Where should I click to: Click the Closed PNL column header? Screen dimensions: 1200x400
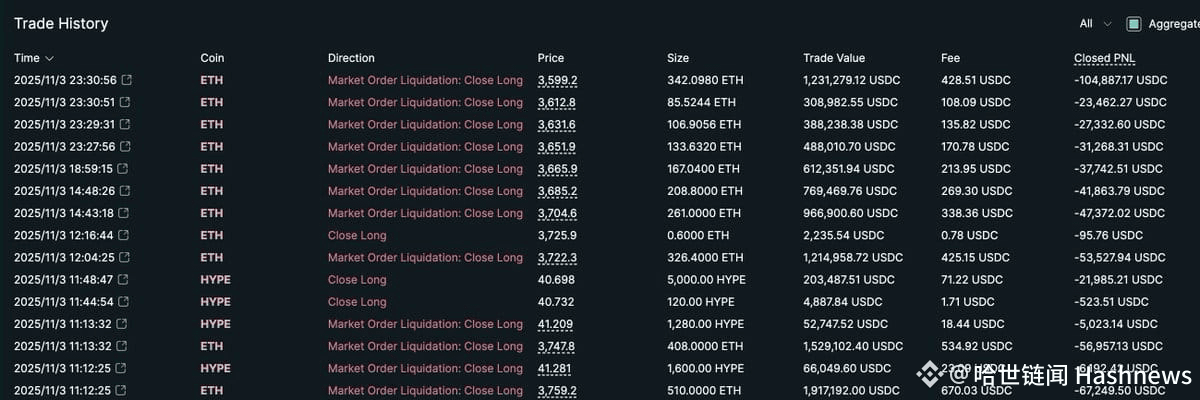(x=1104, y=58)
